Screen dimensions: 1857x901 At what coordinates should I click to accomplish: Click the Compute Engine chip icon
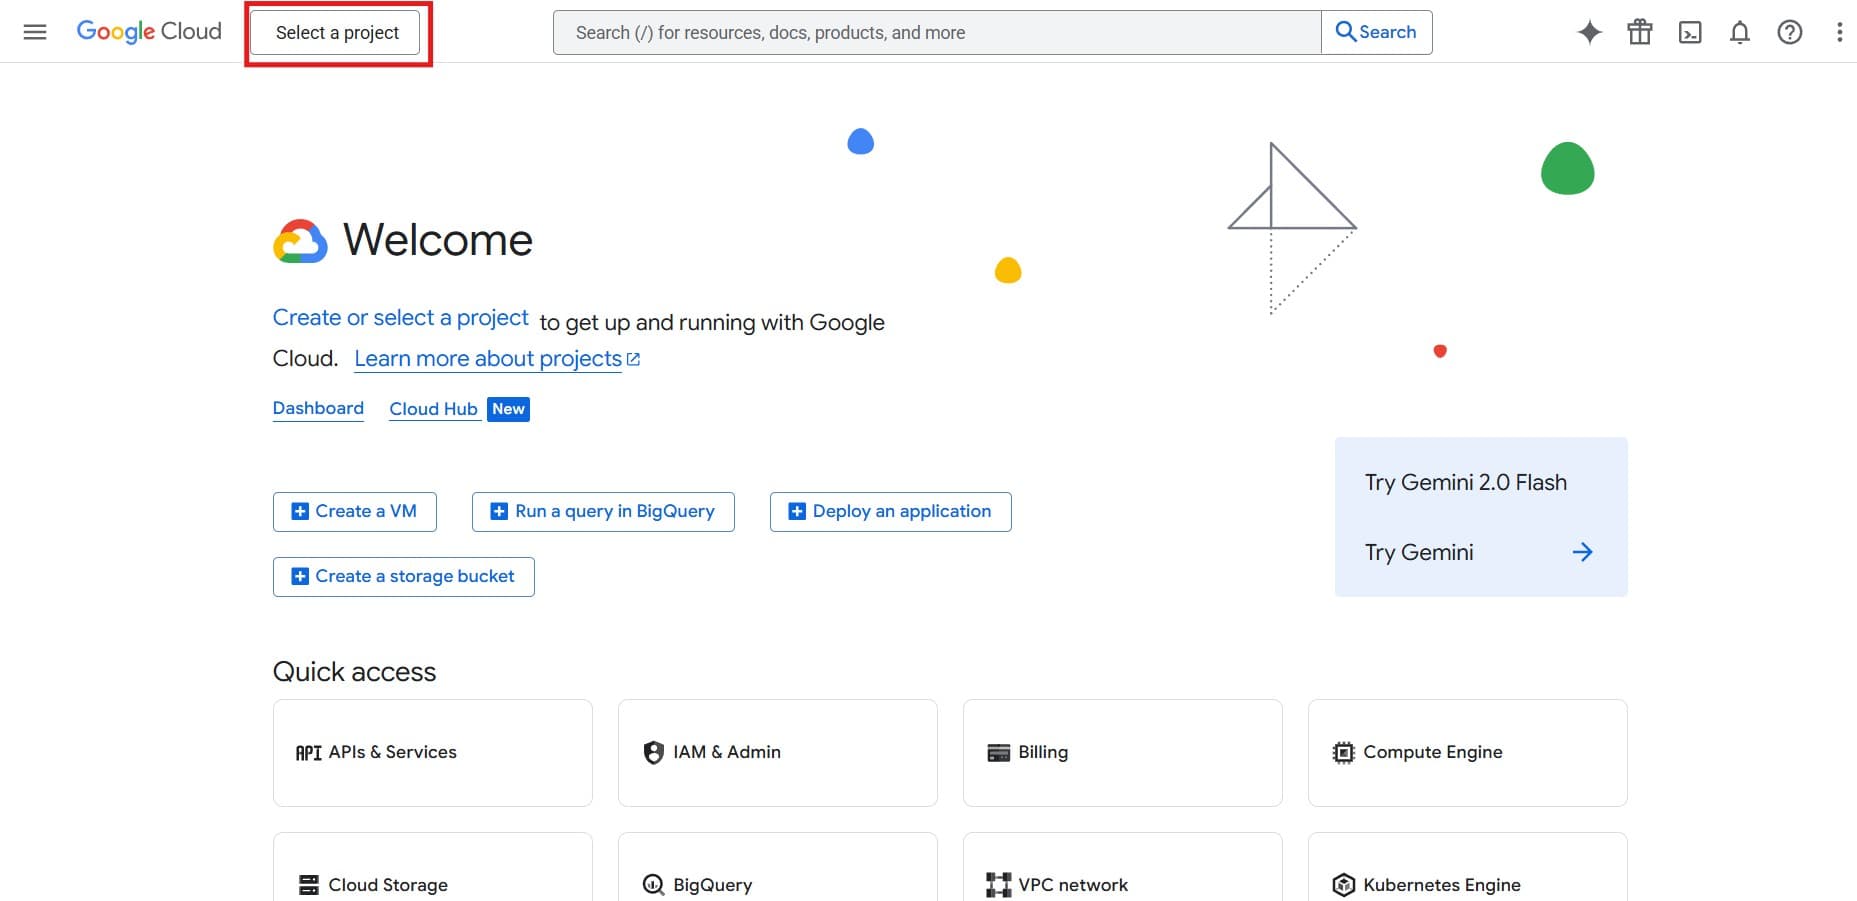(1343, 753)
